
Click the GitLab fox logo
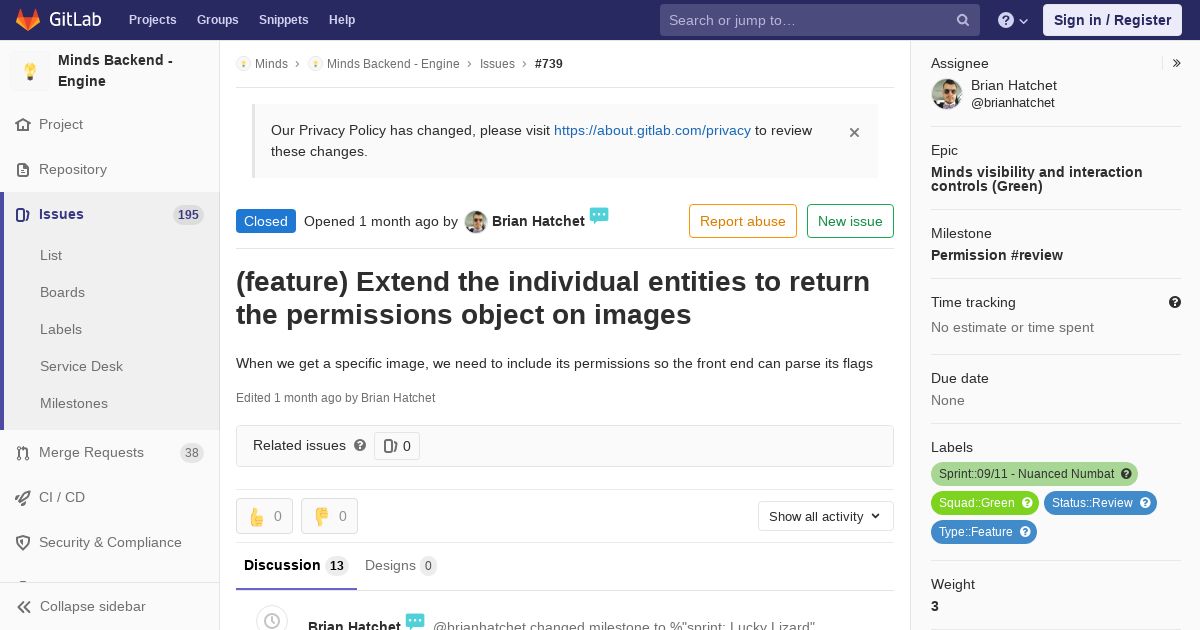[x=28, y=19]
